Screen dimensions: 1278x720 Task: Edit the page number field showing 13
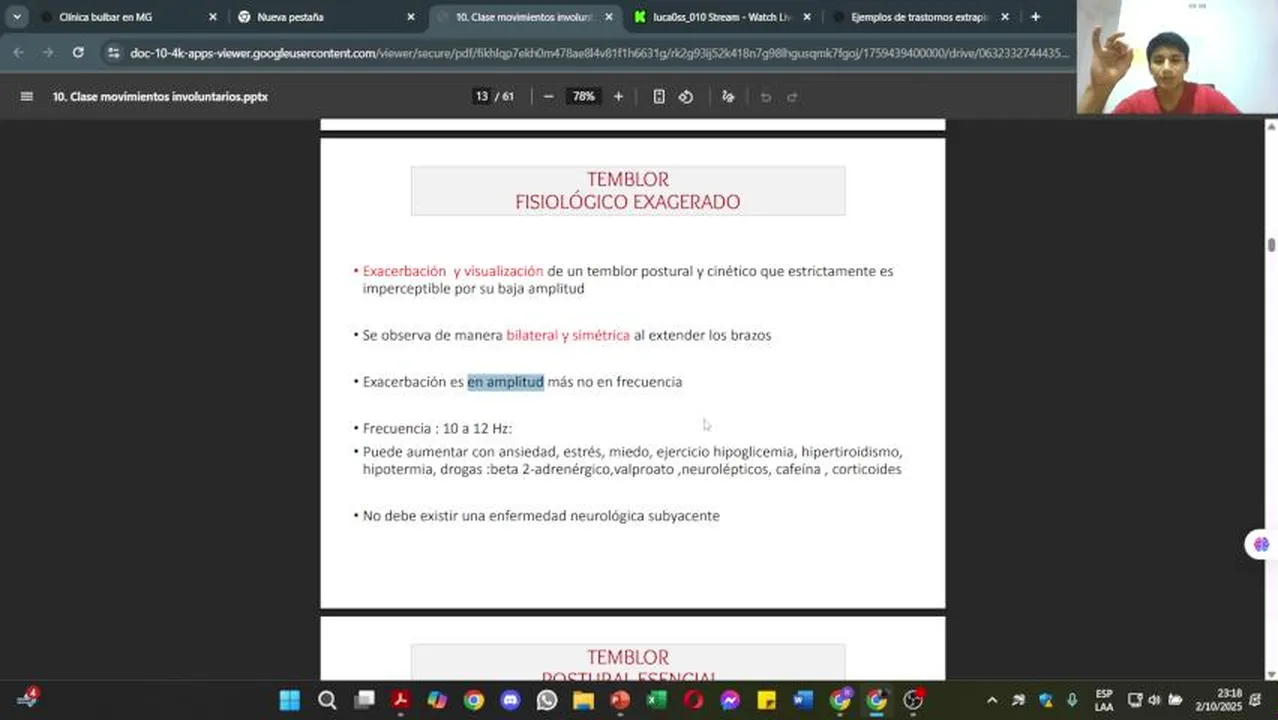482,97
